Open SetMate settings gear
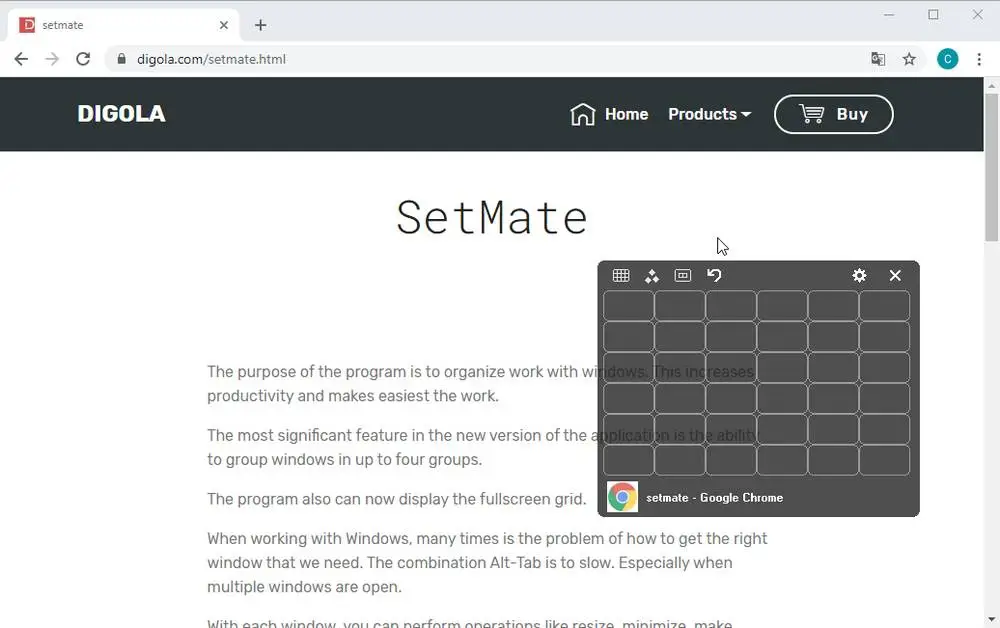Screen dimensions: 1000x628 859,276
